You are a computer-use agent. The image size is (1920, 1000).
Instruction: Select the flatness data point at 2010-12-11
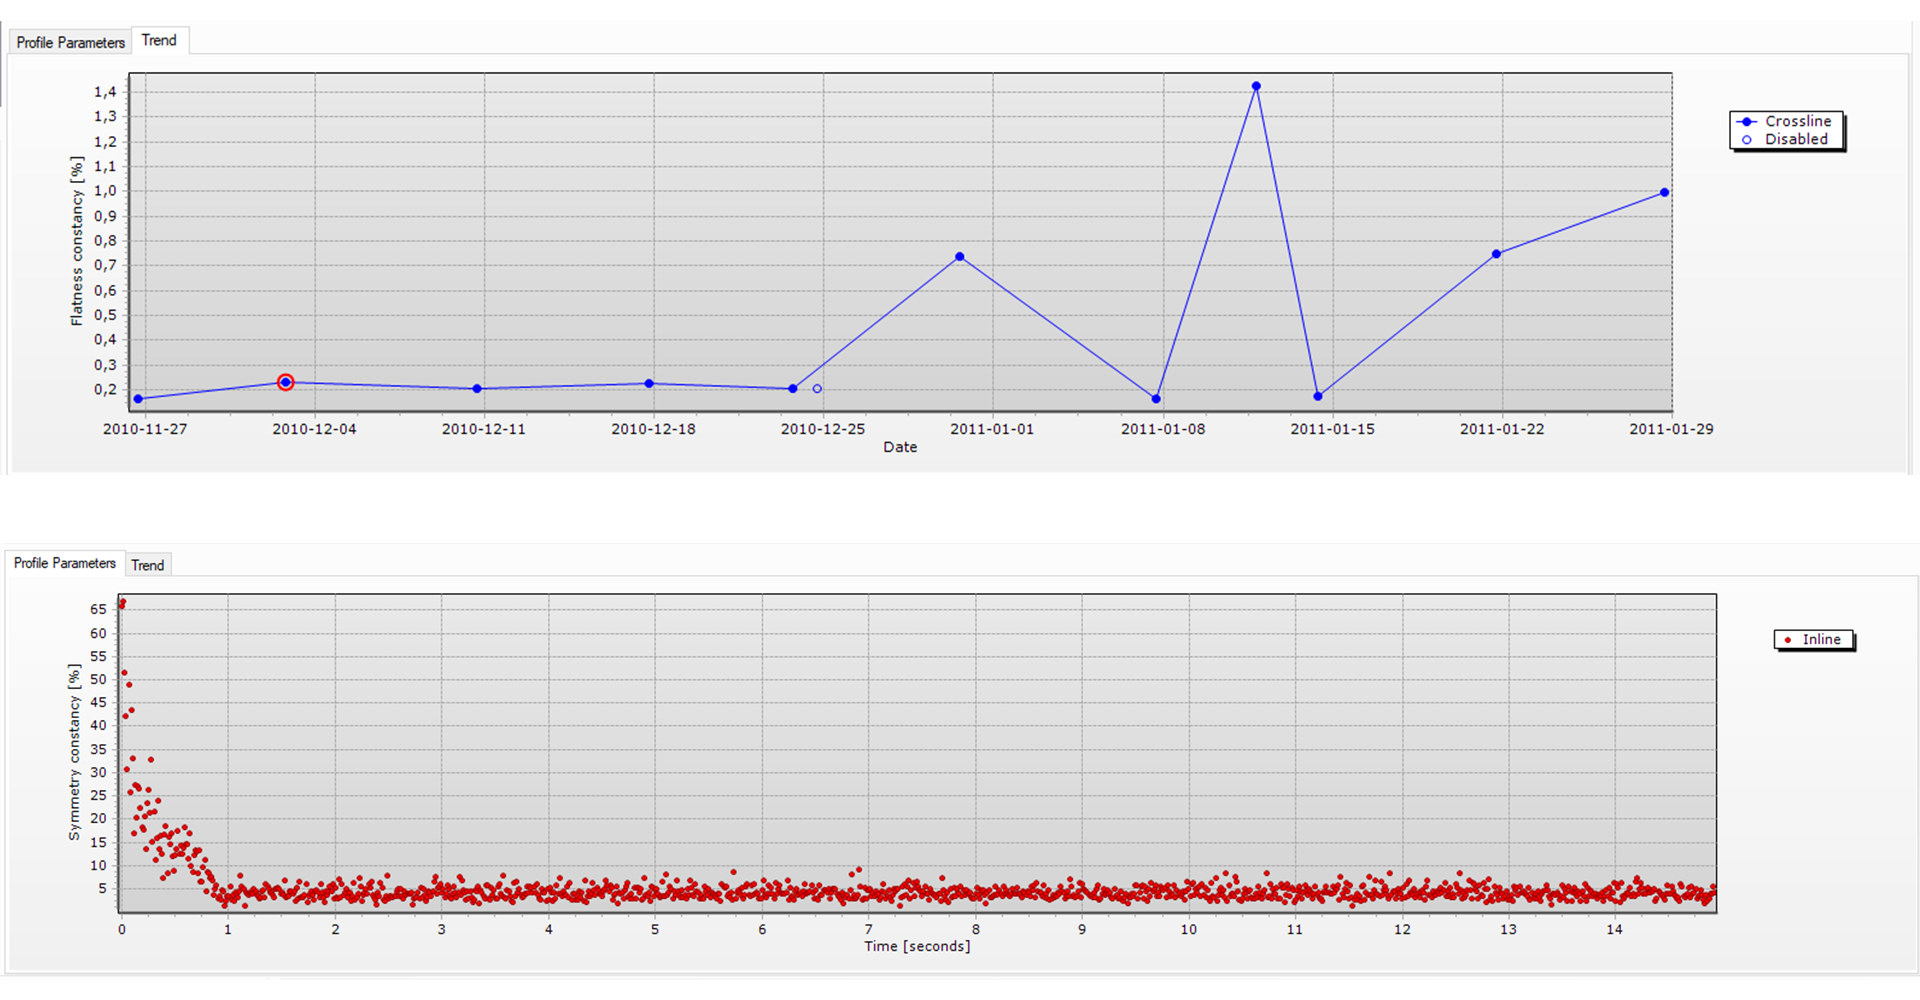[x=477, y=389]
